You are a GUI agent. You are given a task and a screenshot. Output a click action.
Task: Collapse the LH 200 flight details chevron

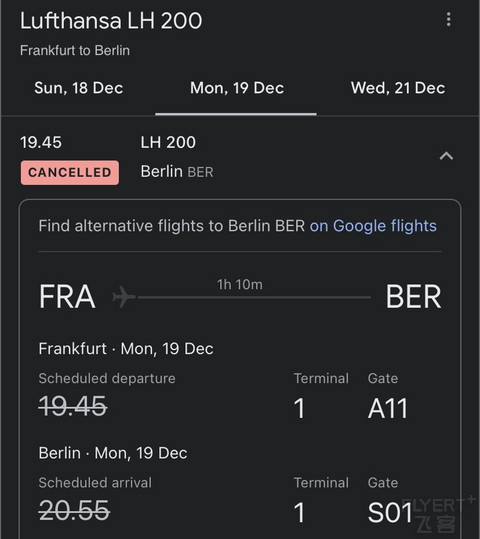[x=446, y=156]
